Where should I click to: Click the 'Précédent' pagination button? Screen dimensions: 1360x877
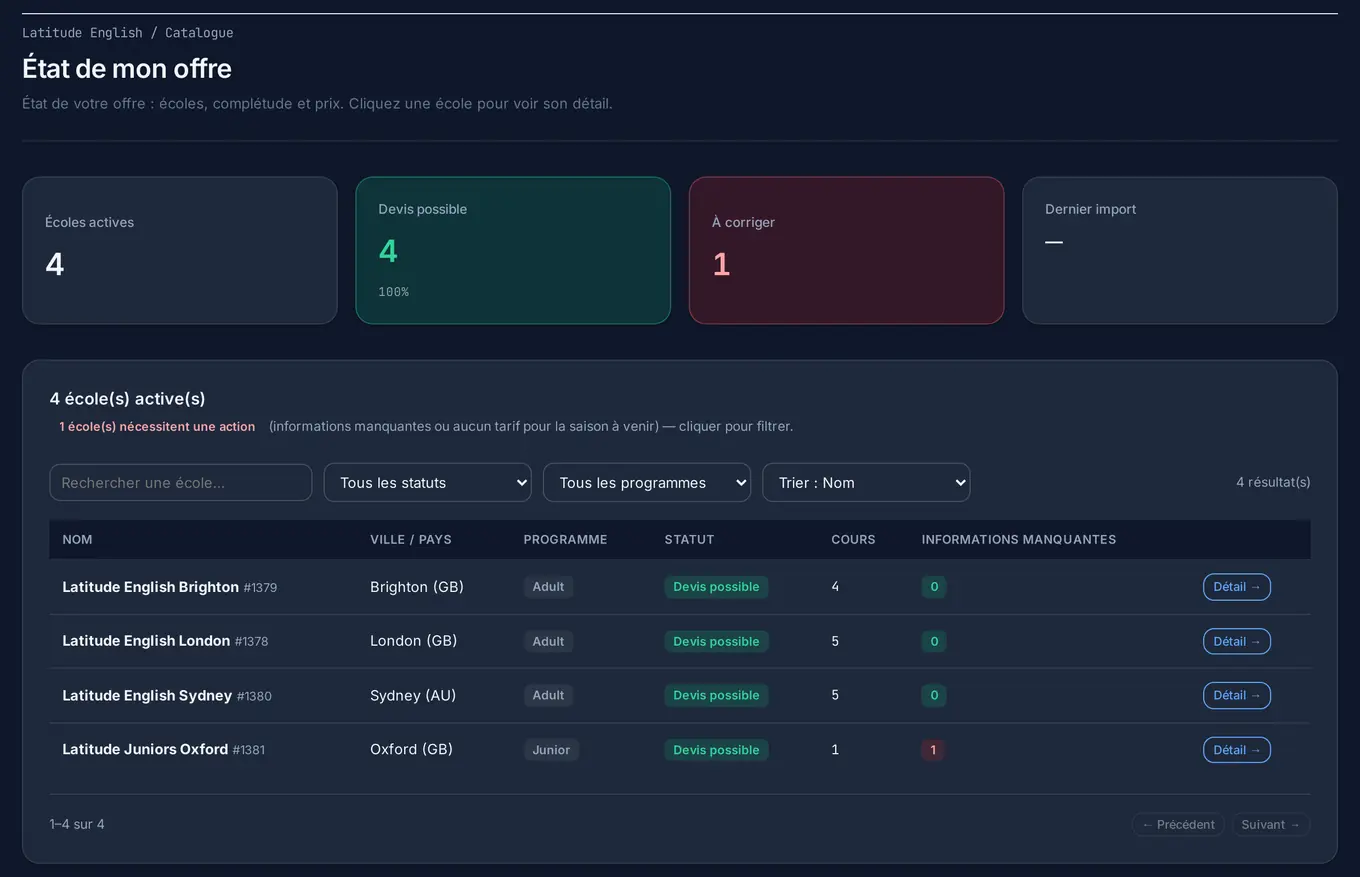(1178, 825)
